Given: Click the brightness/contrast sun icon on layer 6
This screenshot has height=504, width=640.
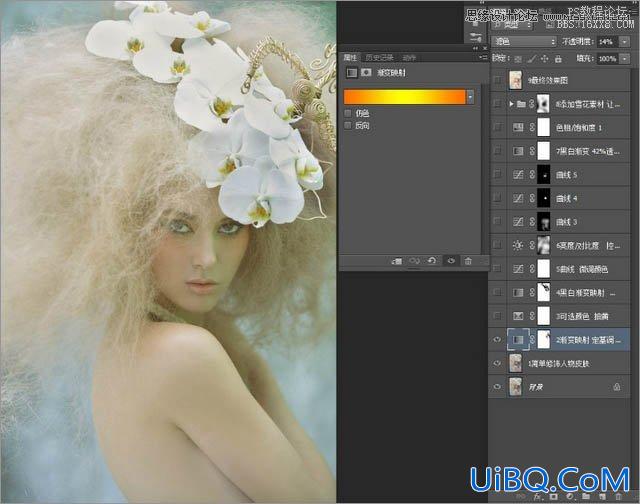Looking at the screenshot, I should click(x=518, y=245).
